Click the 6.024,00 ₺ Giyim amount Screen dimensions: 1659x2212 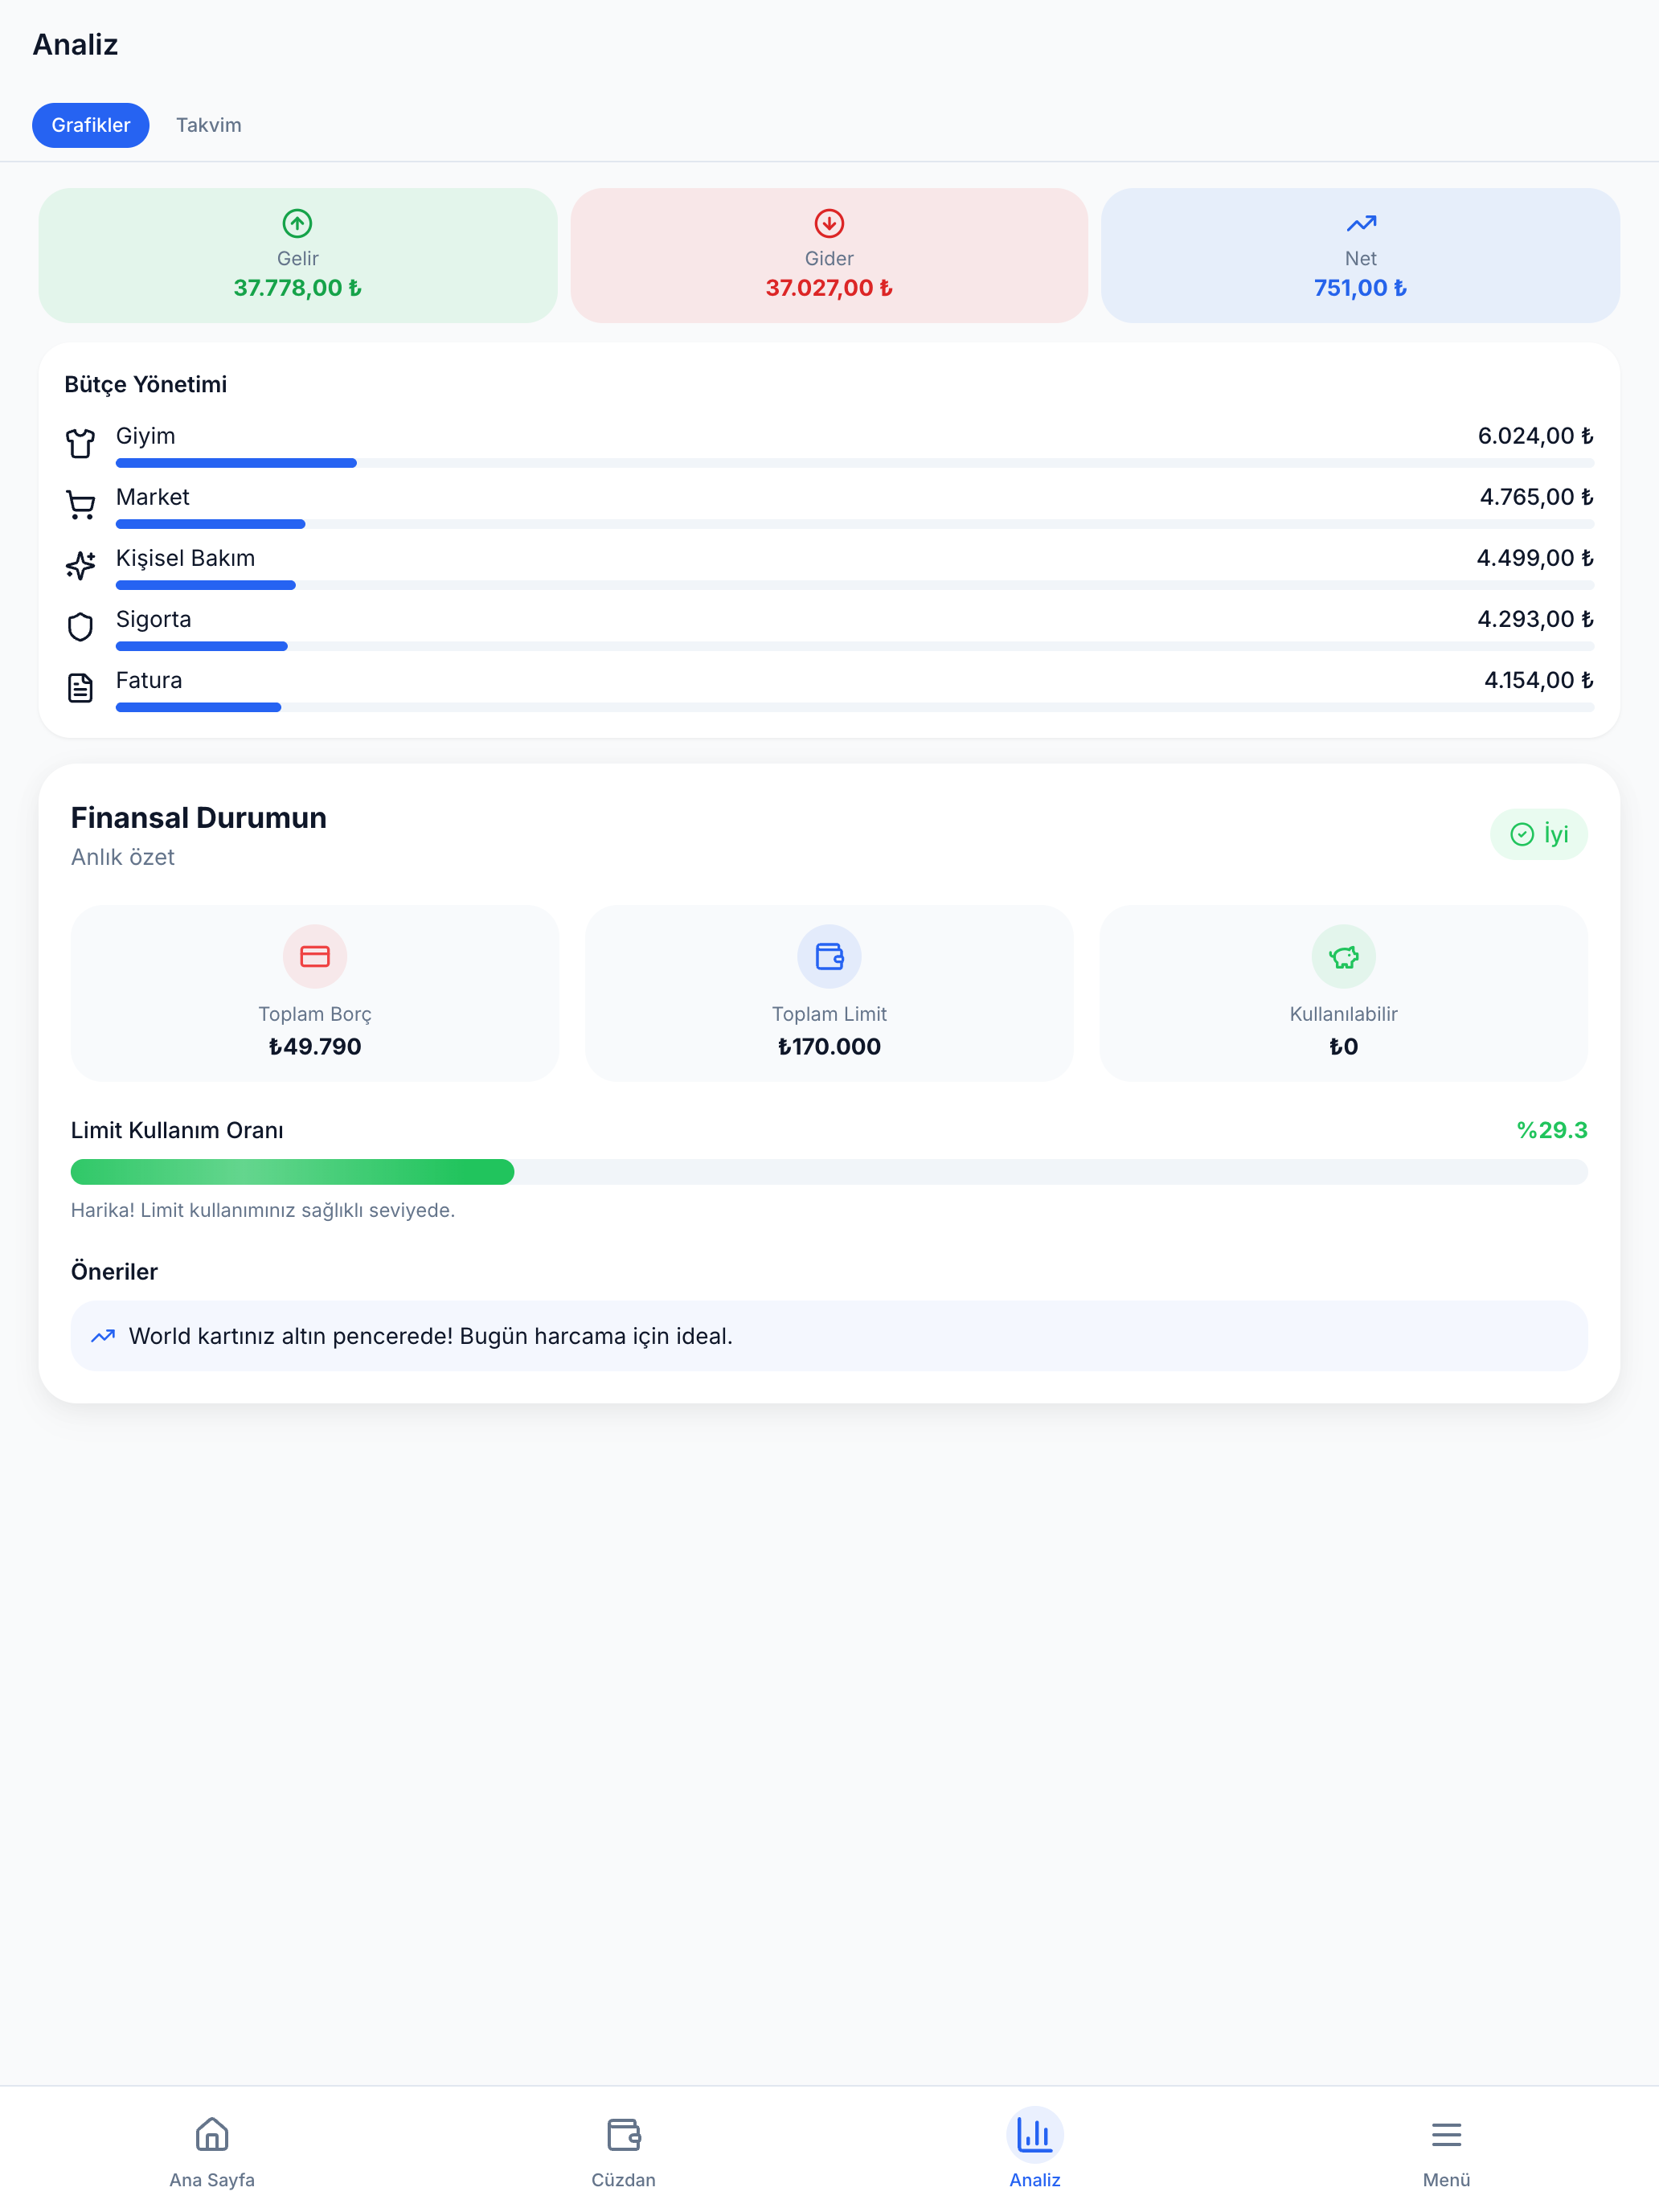[1535, 436]
